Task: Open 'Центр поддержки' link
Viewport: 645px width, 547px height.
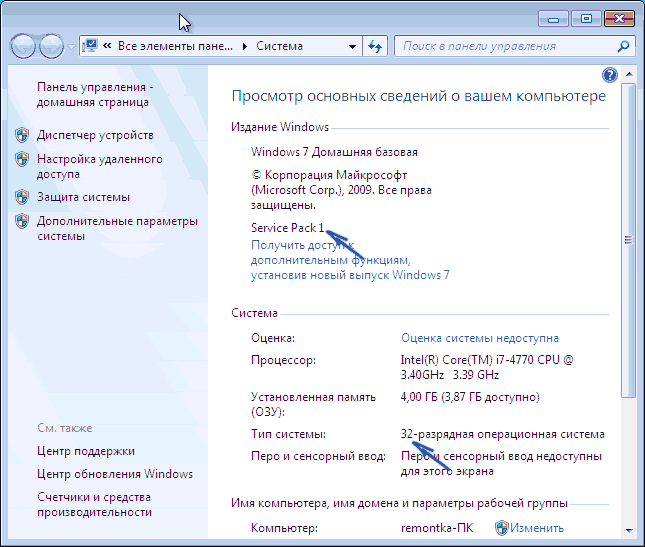Action: coord(86,451)
